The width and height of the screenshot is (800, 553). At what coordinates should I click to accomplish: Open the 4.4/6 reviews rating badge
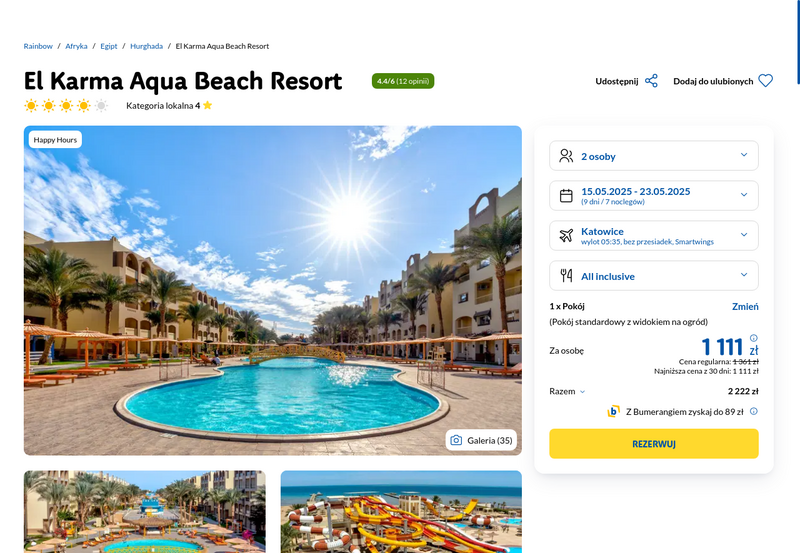click(403, 81)
